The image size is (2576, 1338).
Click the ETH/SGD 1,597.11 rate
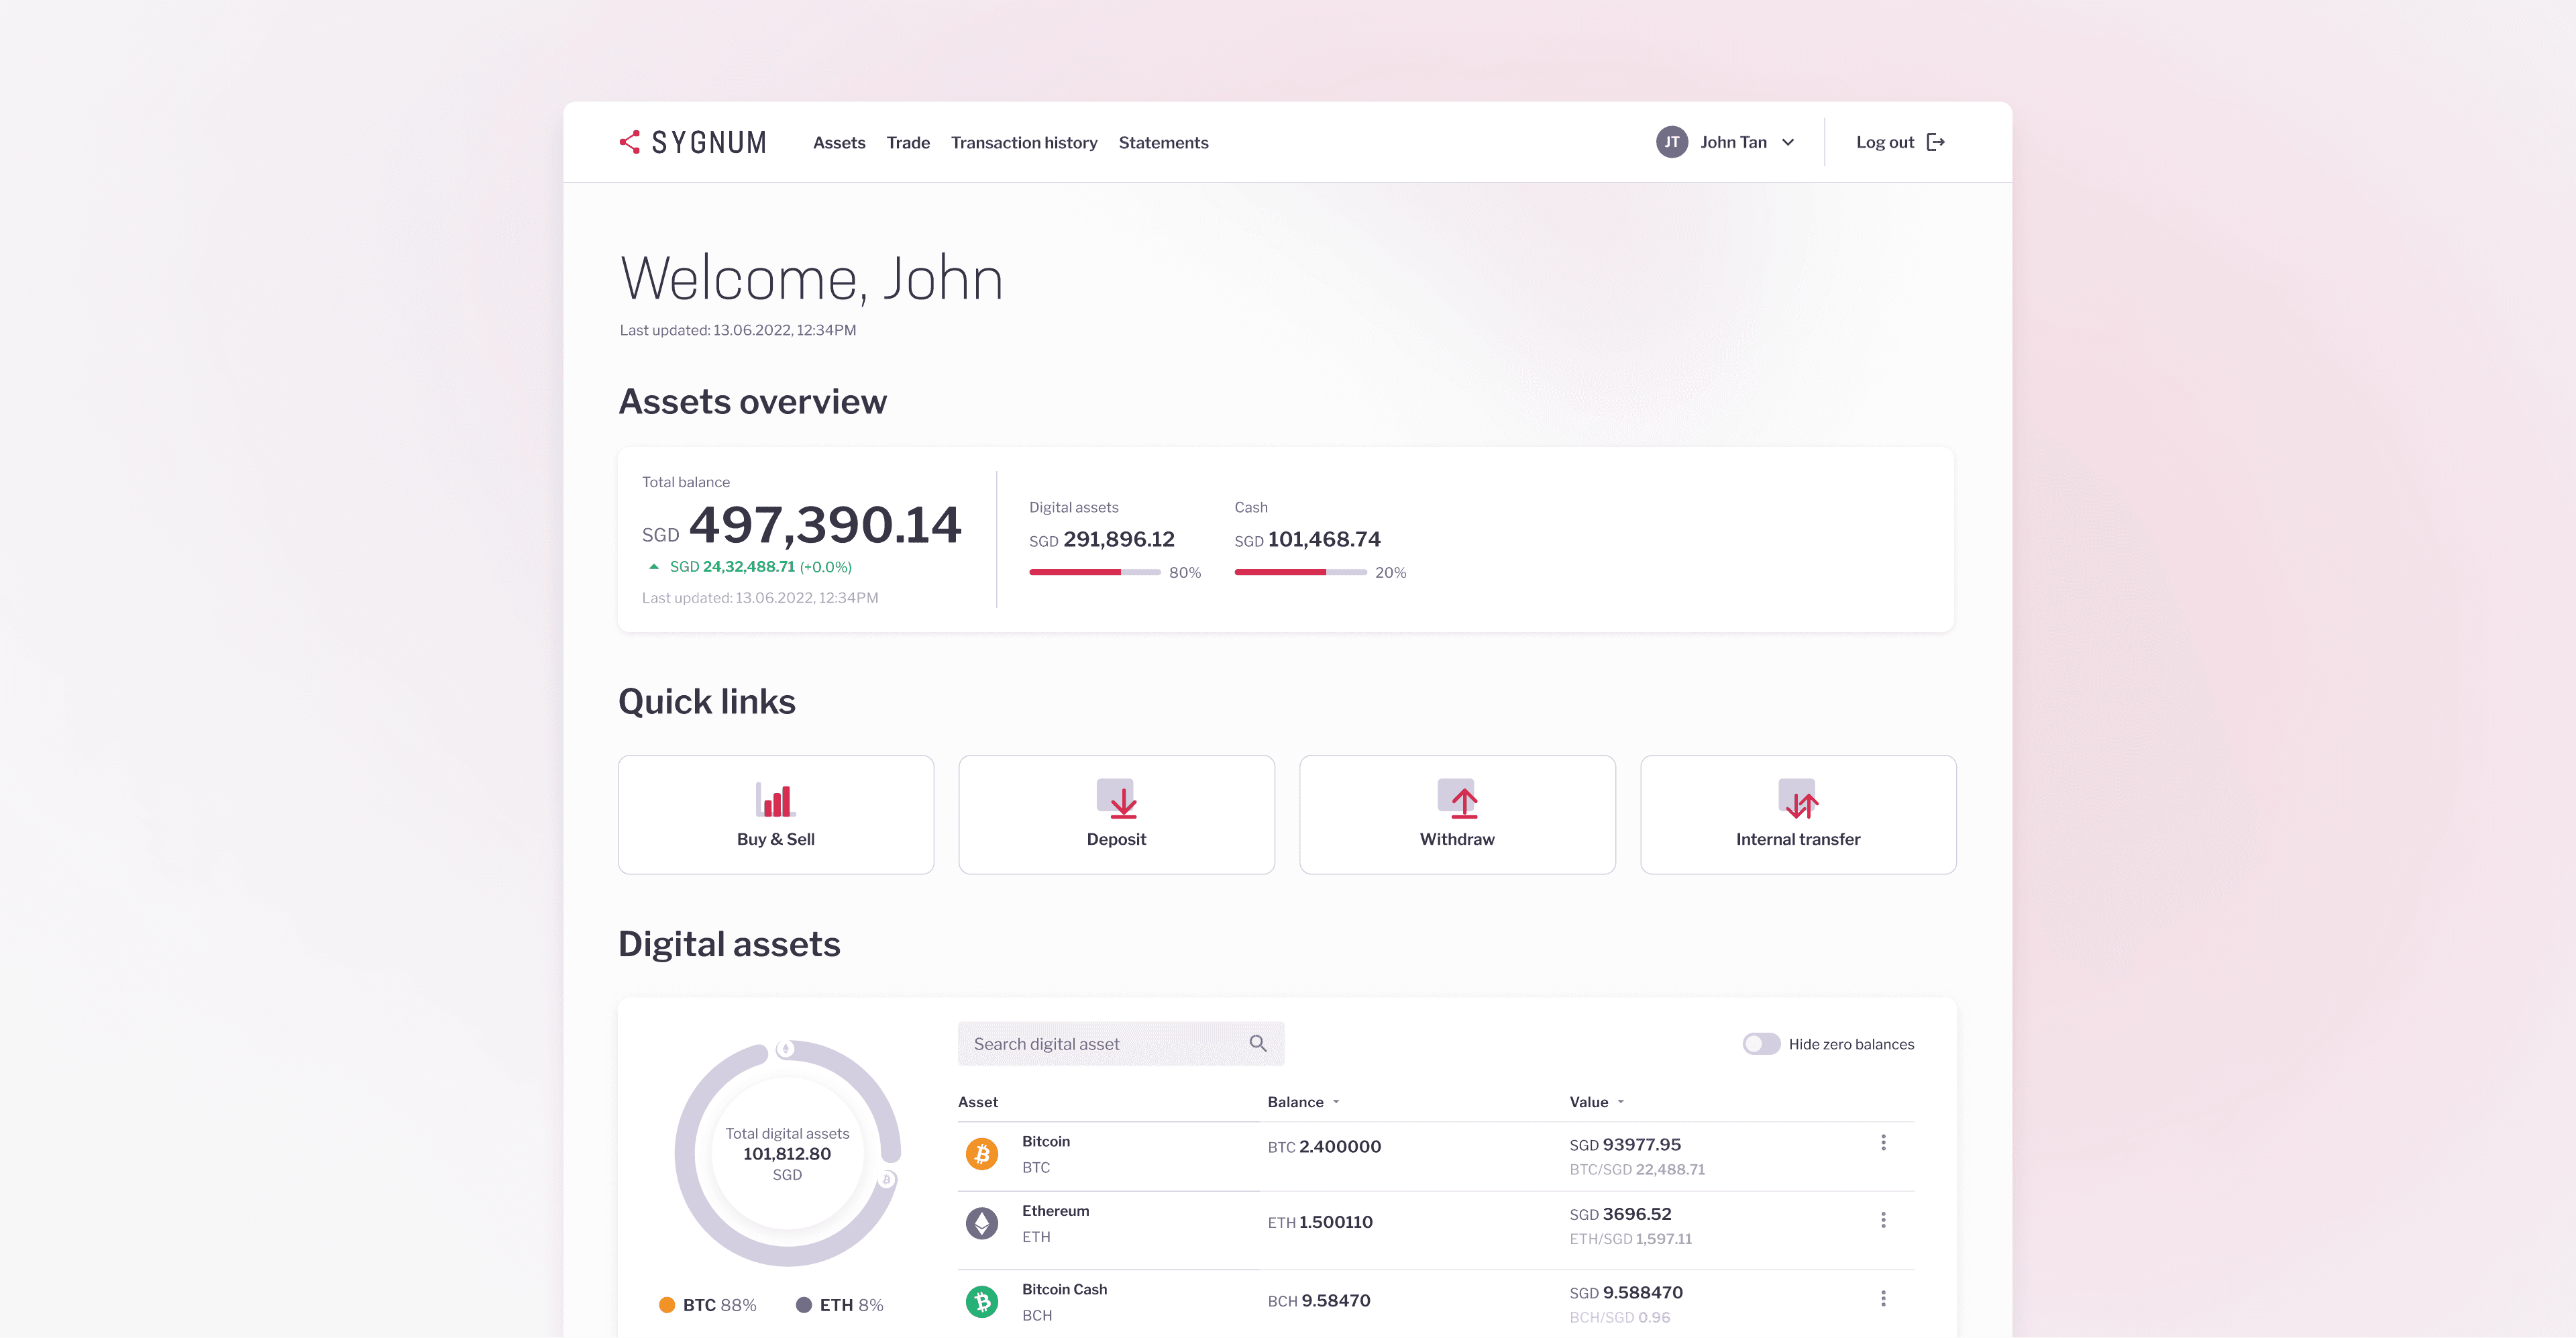[x=1631, y=1239]
